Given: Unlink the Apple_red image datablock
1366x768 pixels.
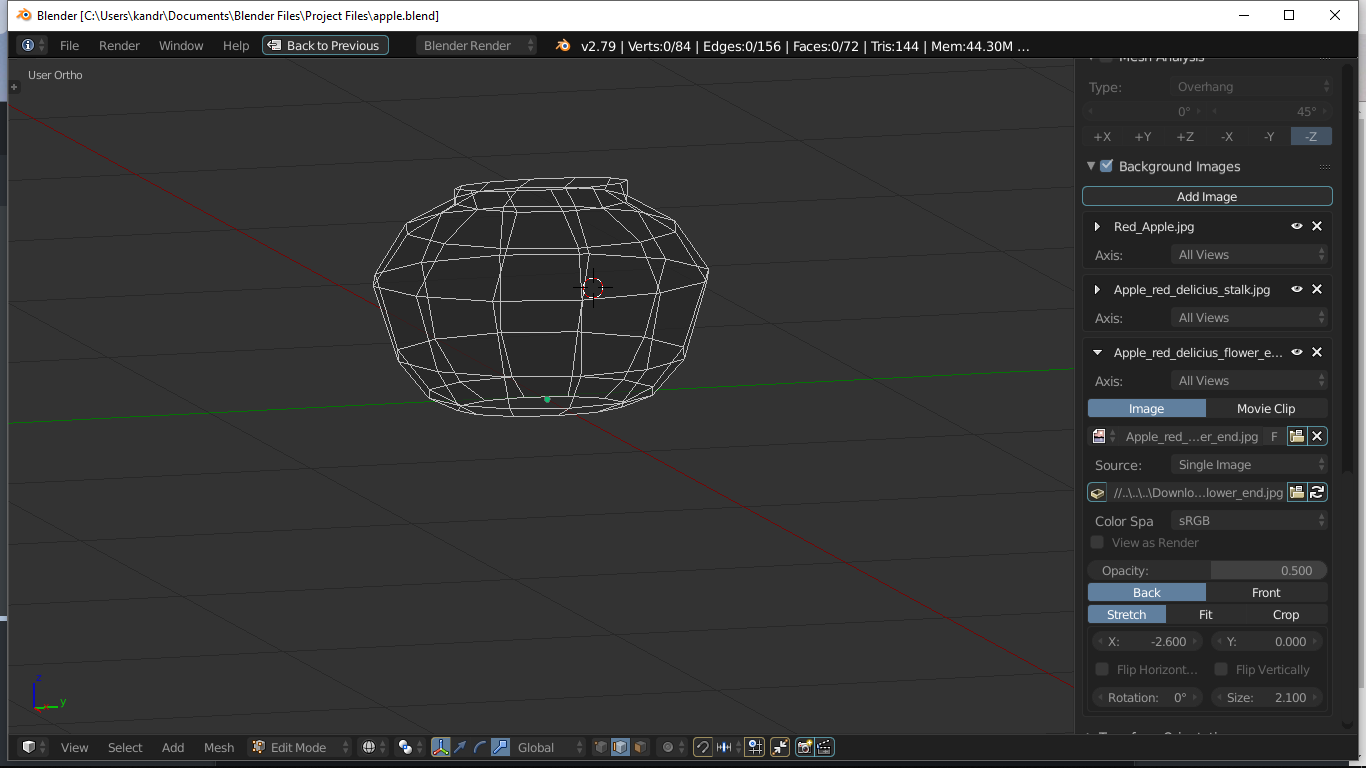Looking at the screenshot, I should point(1318,436).
